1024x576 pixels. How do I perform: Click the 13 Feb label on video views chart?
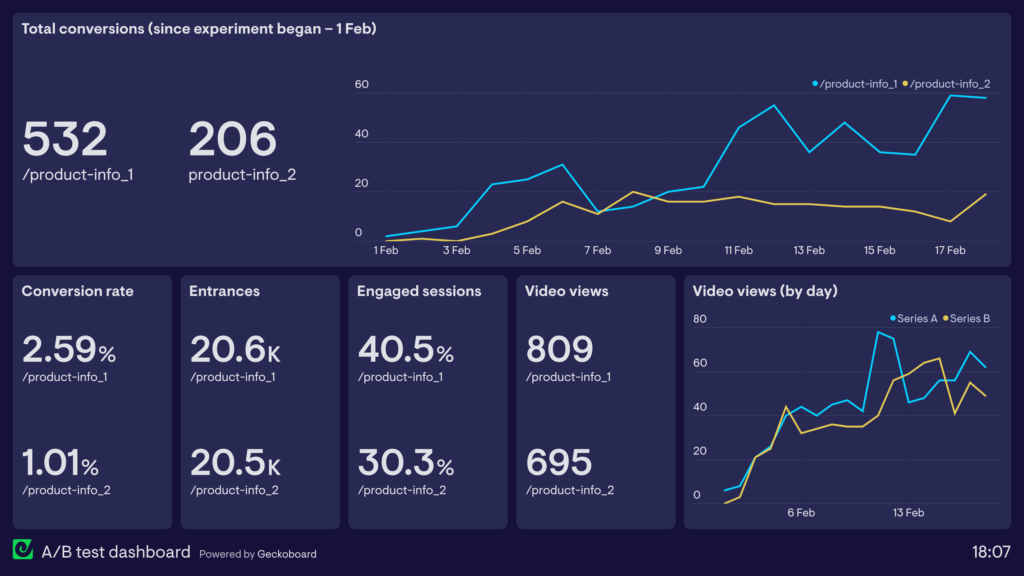pyautogui.click(x=908, y=512)
